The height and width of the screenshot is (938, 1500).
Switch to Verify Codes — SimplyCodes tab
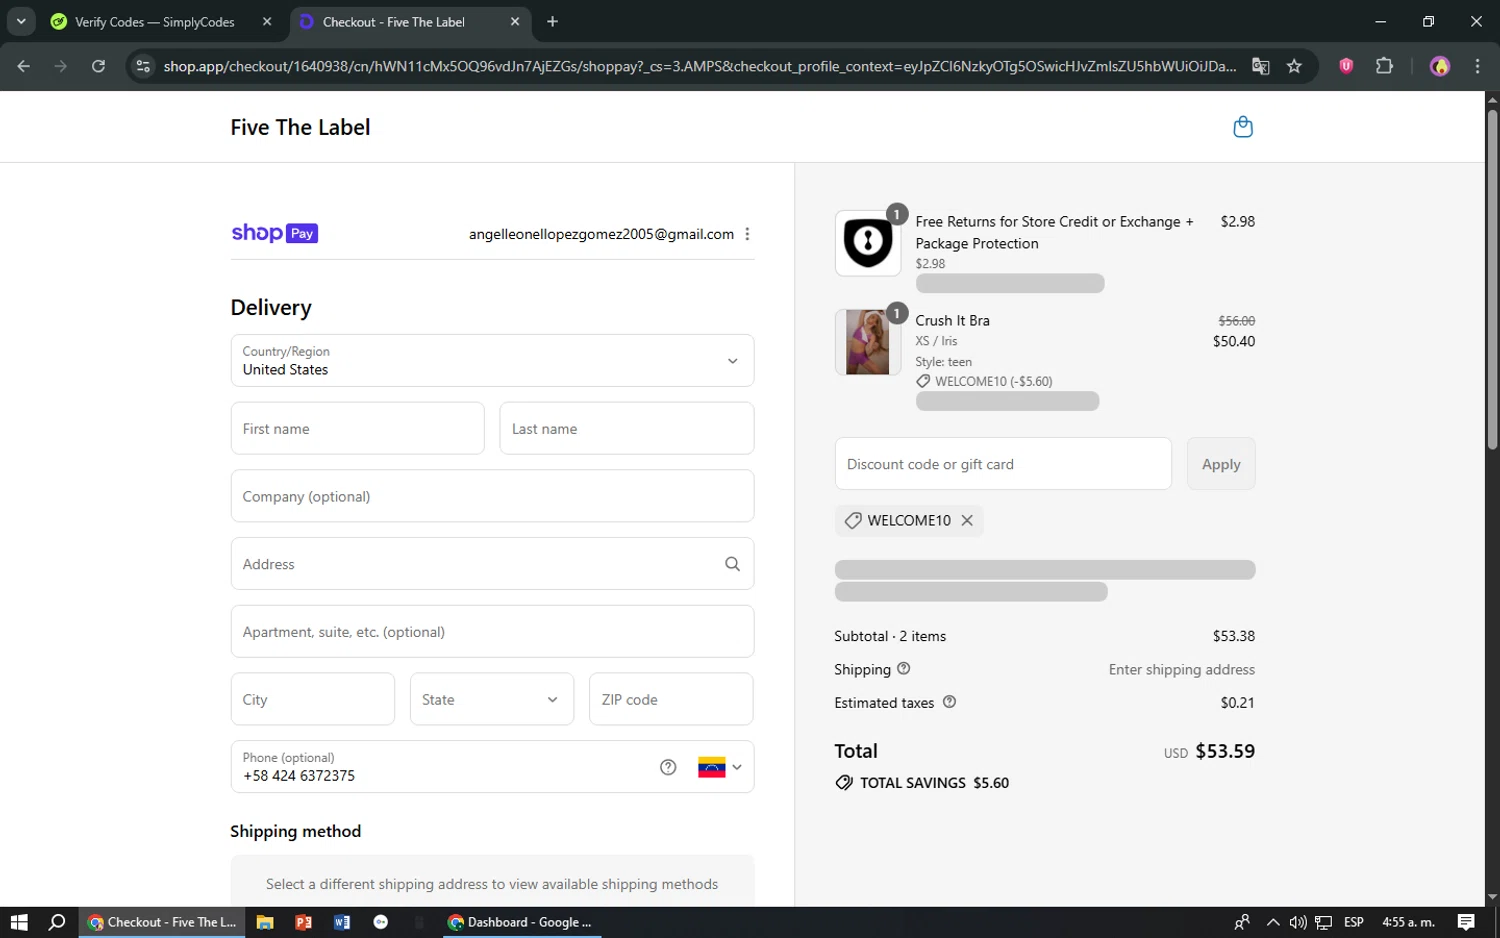point(155,22)
